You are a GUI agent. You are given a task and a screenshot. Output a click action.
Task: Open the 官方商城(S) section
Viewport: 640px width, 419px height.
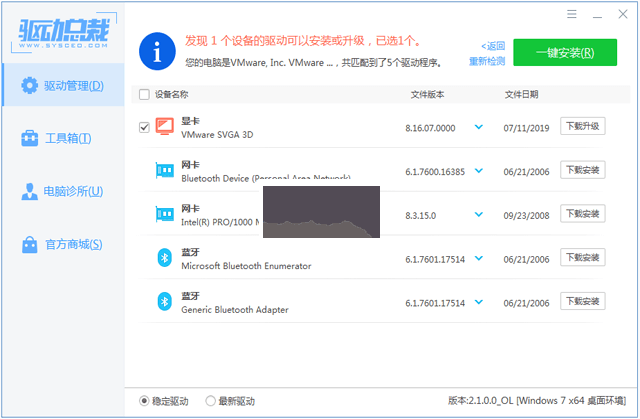[x=63, y=244]
